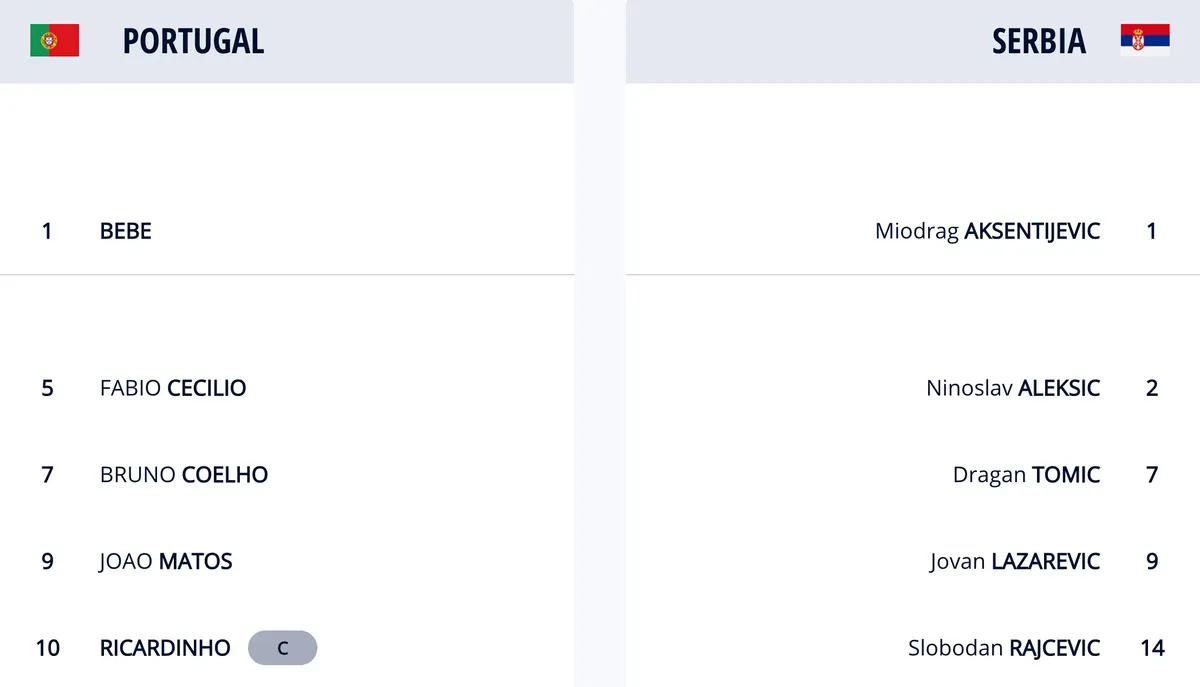
Task: Click shirt number 10 beside Ricardinho
Action: click(48, 648)
